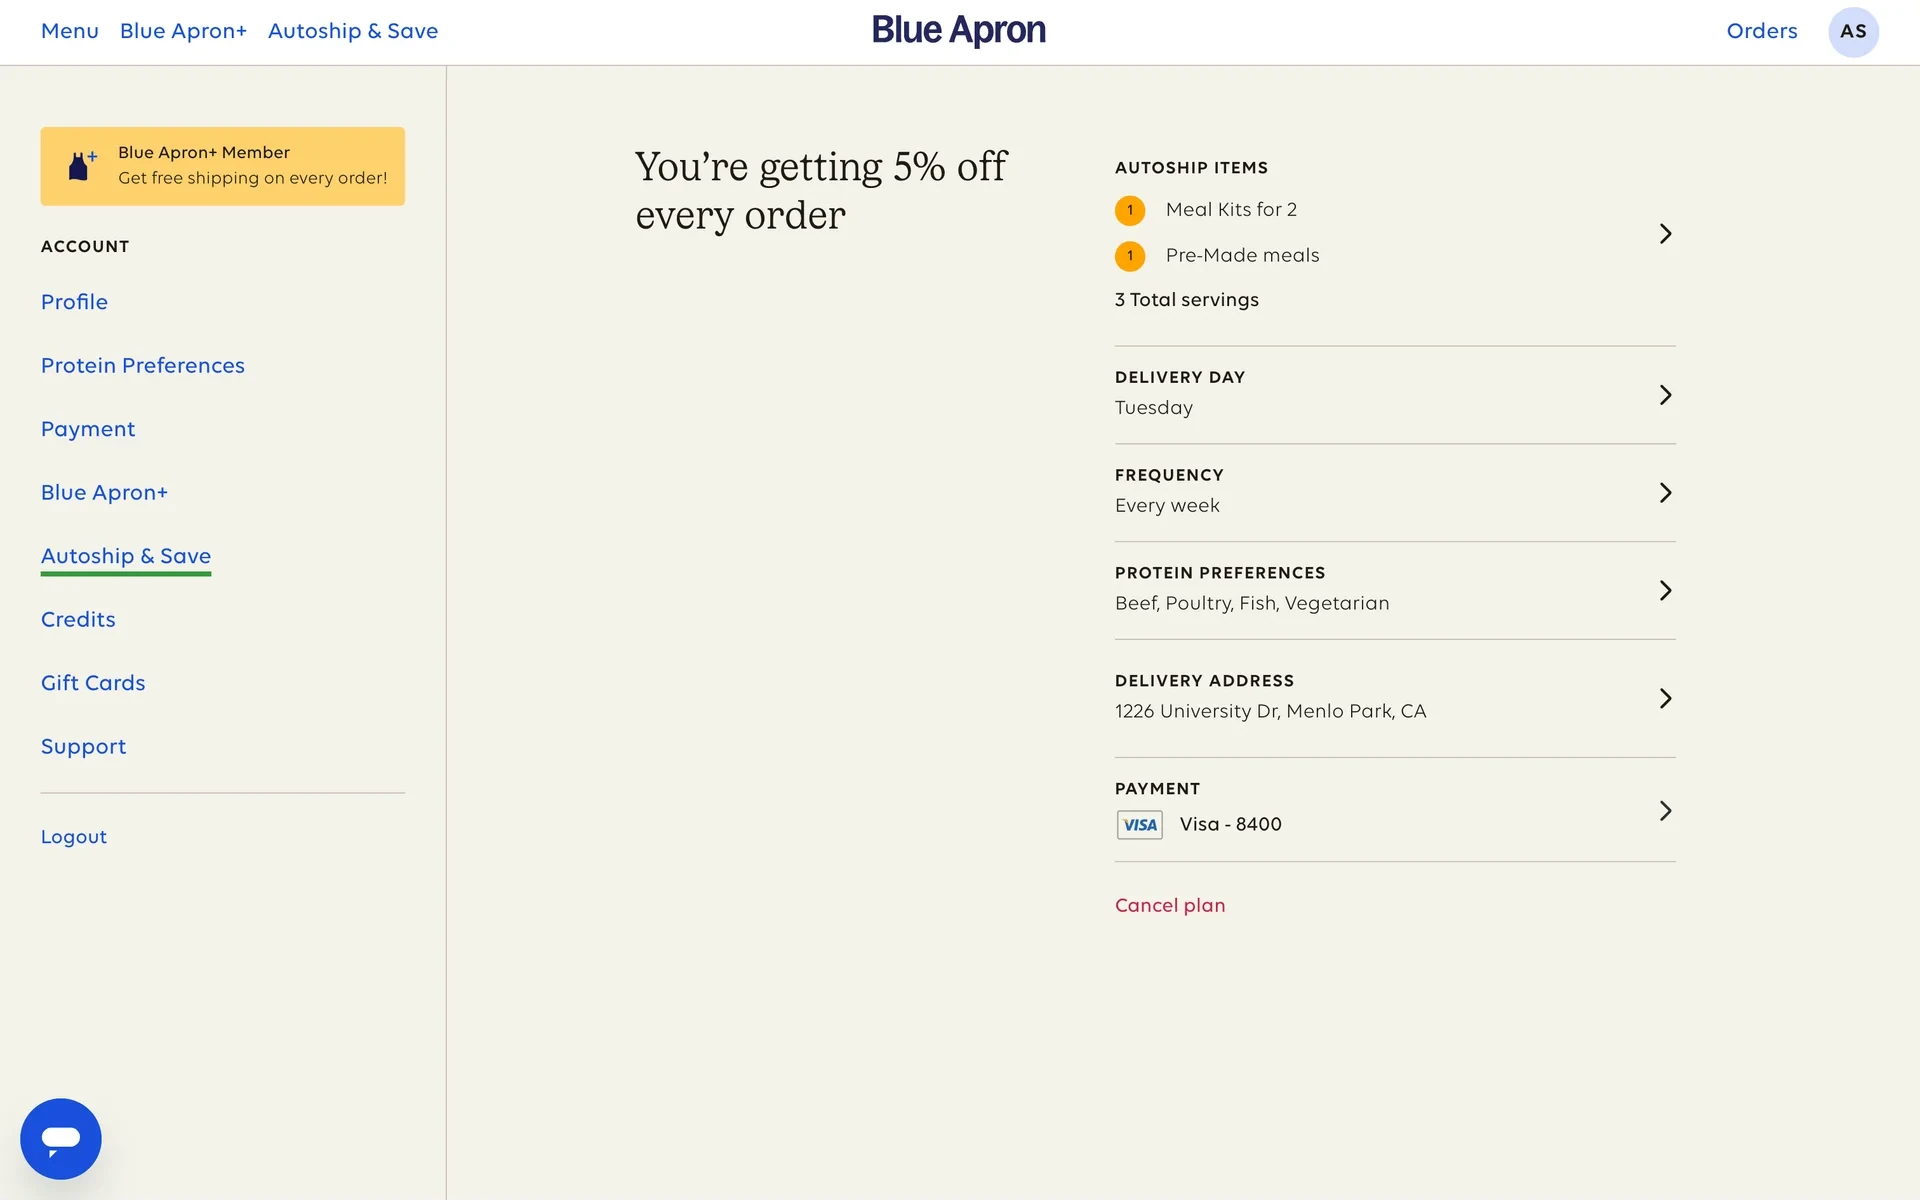Click the 1226 University Dr address
The width and height of the screenshot is (1920, 1200).
tap(1271, 711)
